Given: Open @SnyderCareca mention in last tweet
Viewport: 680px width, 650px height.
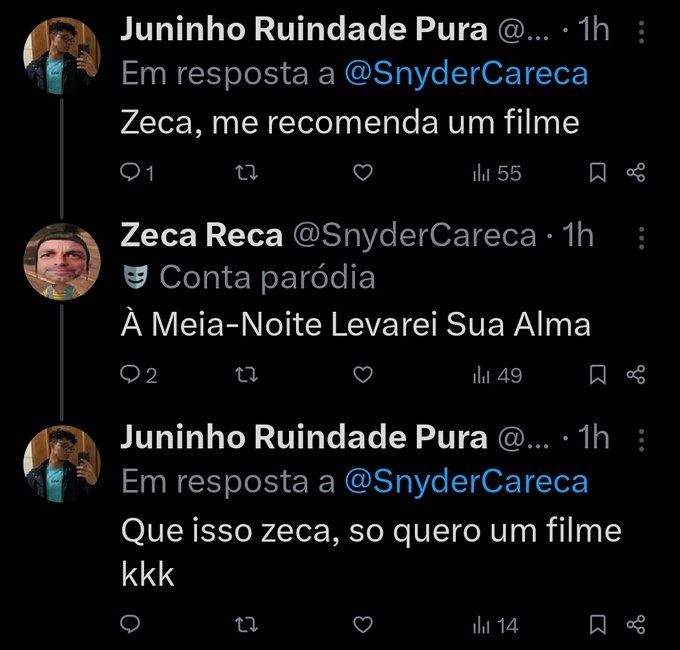Looking at the screenshot, I should coord(465,482).
